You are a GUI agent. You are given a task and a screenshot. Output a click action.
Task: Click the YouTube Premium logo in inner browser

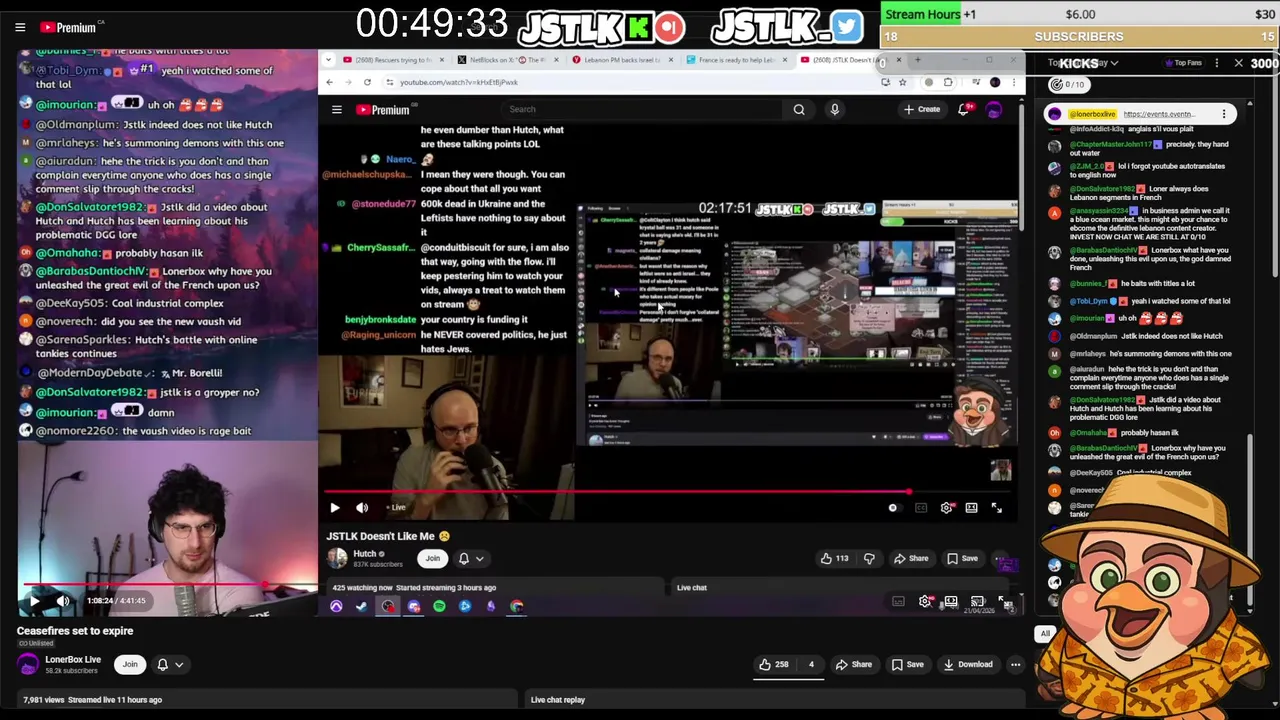(x=384, y=109)
